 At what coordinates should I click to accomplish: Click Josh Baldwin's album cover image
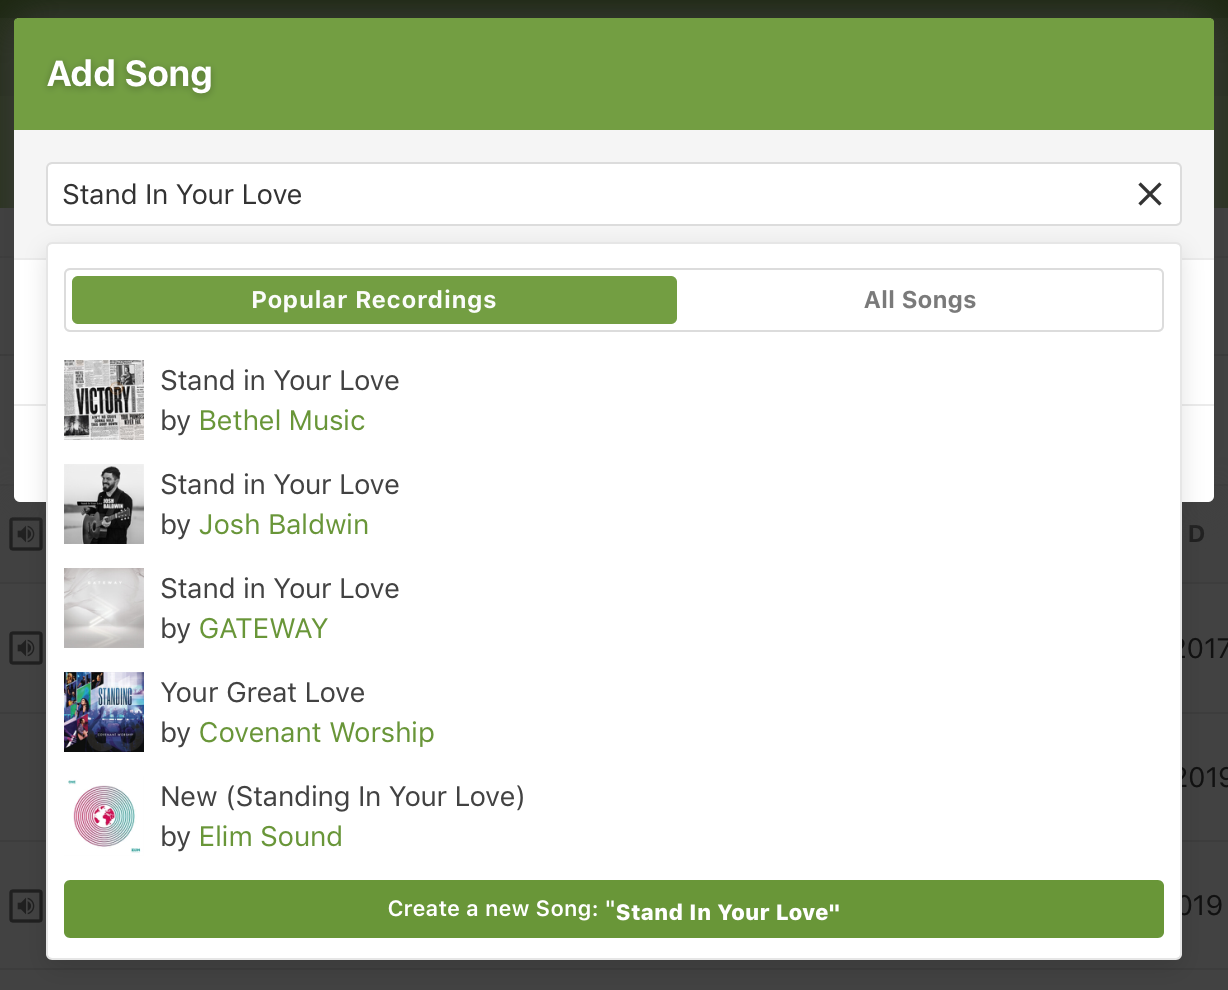pos(104,504)
